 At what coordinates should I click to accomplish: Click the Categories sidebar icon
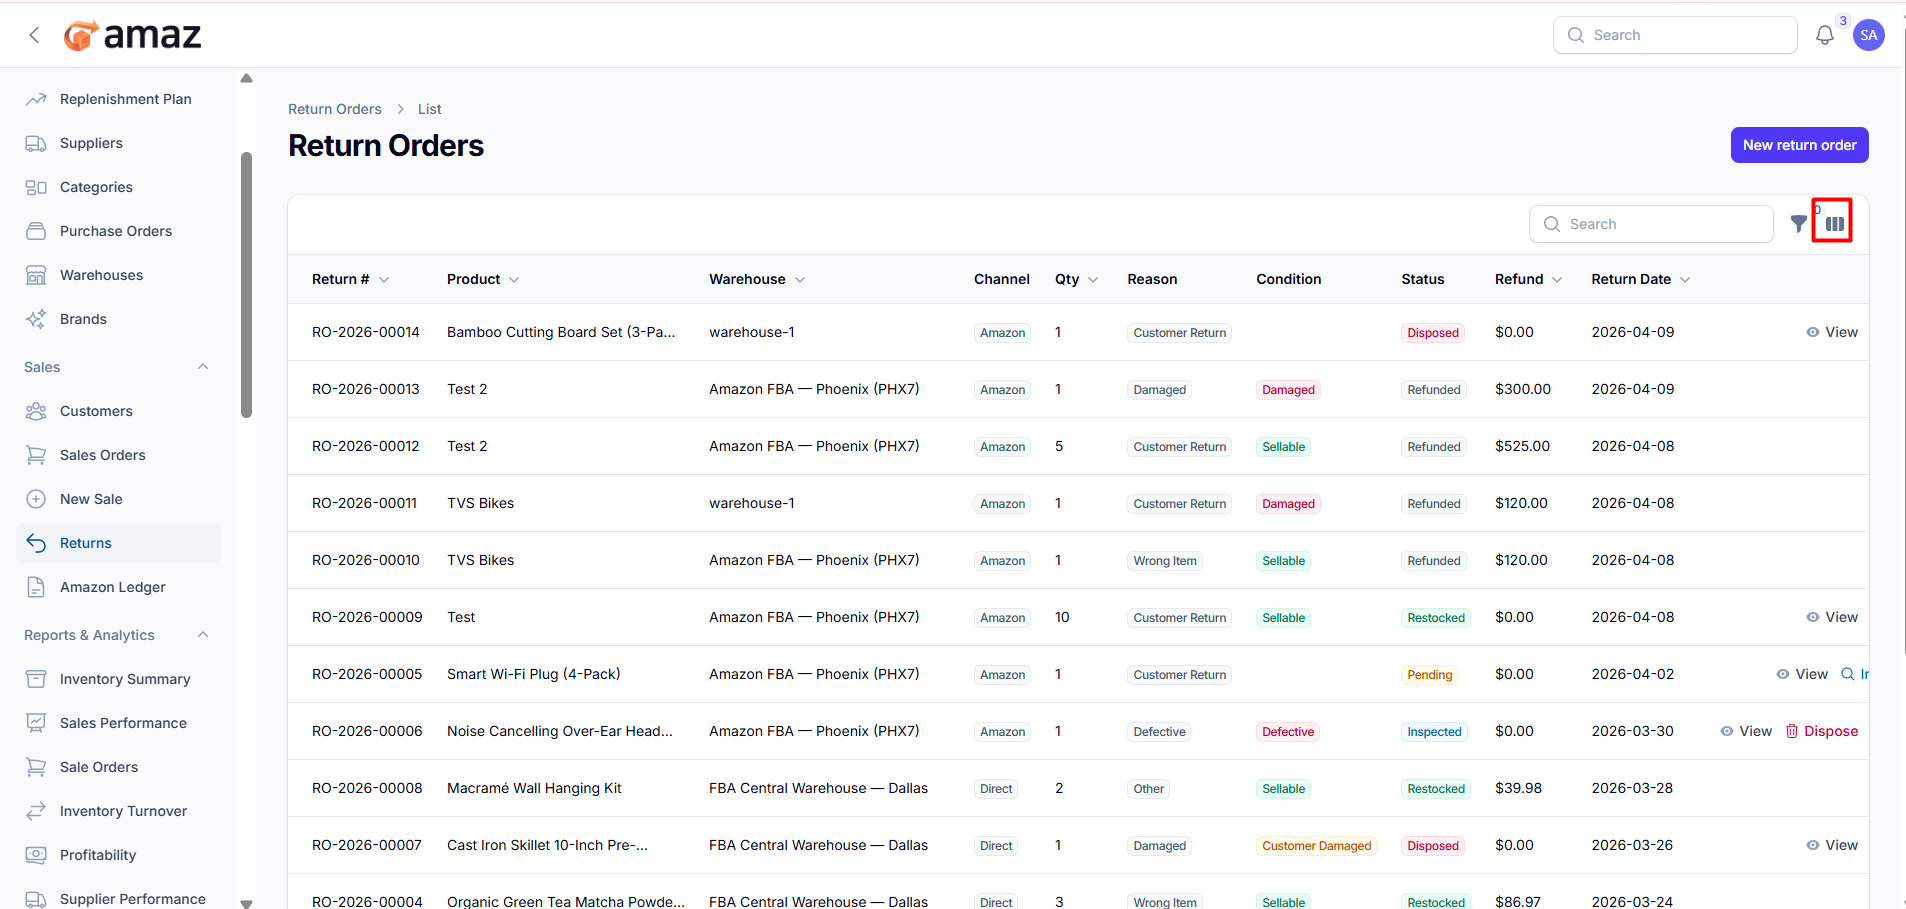36,187
